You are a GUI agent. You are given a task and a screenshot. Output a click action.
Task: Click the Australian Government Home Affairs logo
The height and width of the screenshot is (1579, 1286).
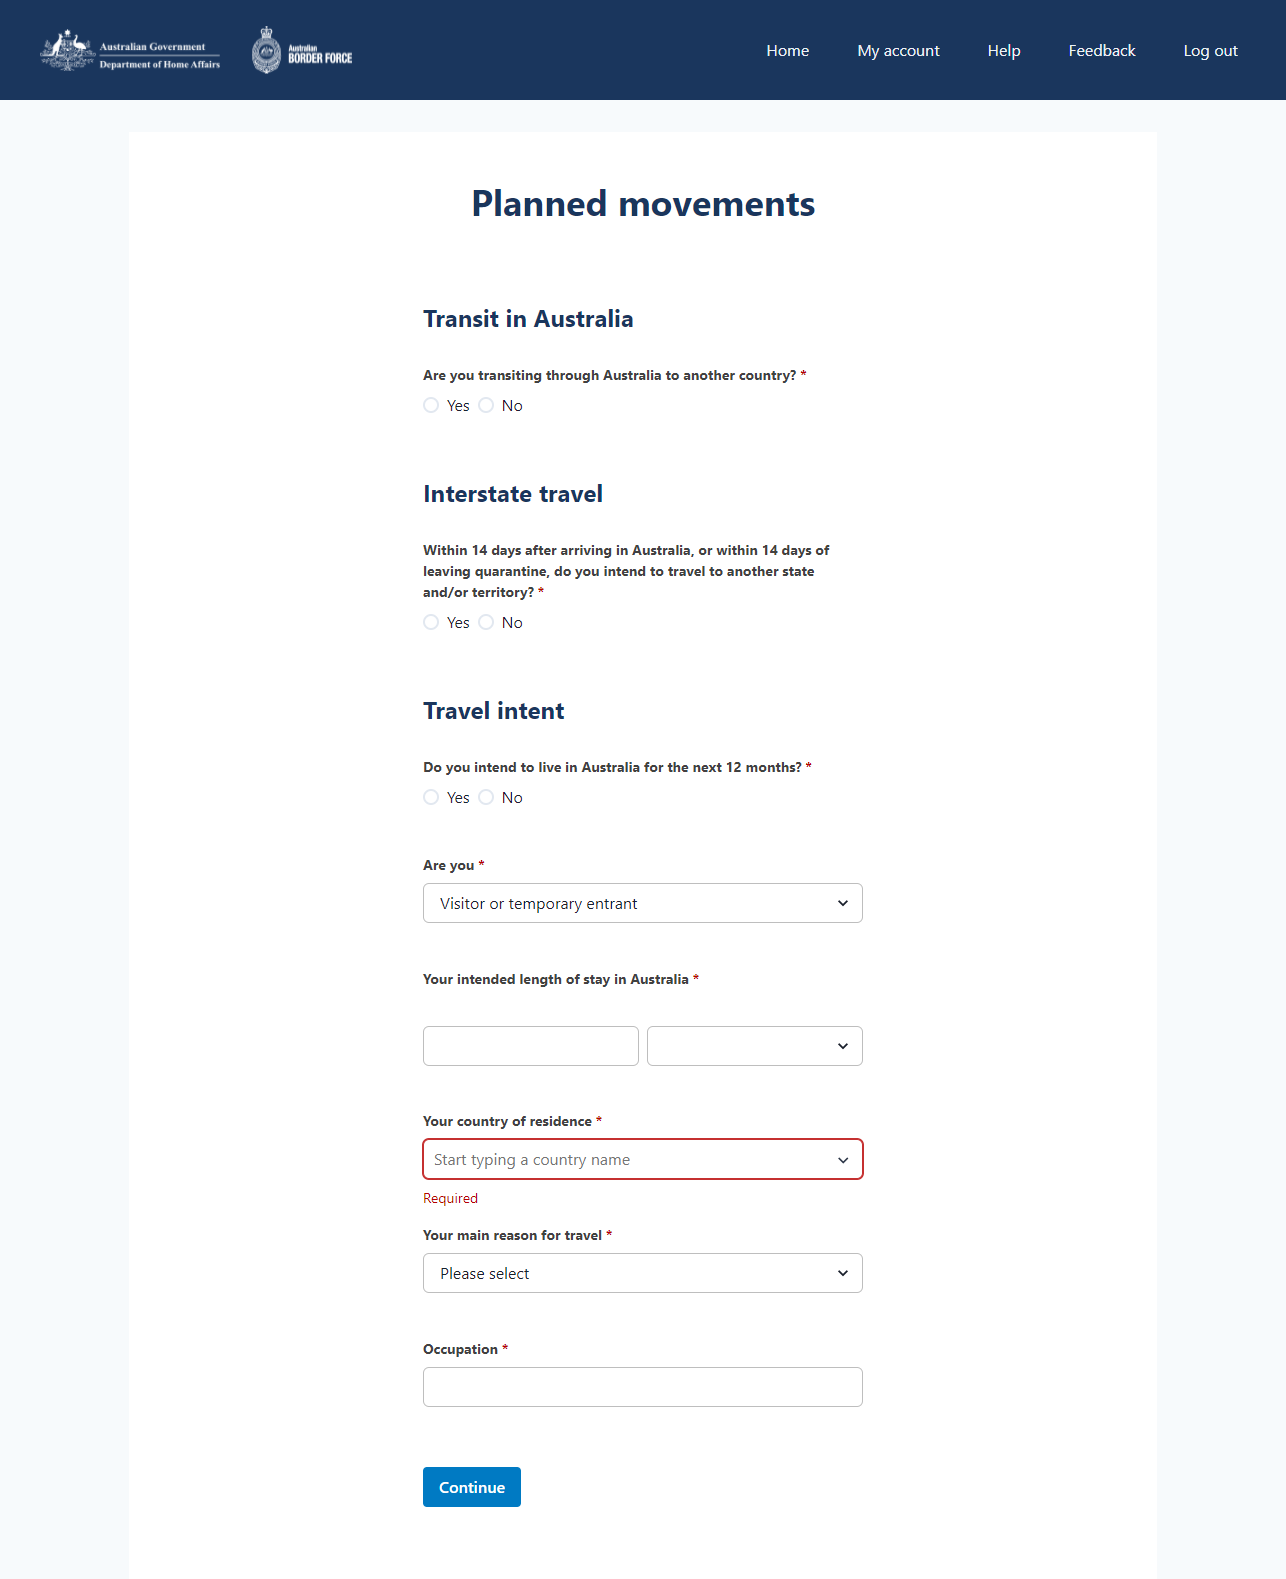point(130,51)
